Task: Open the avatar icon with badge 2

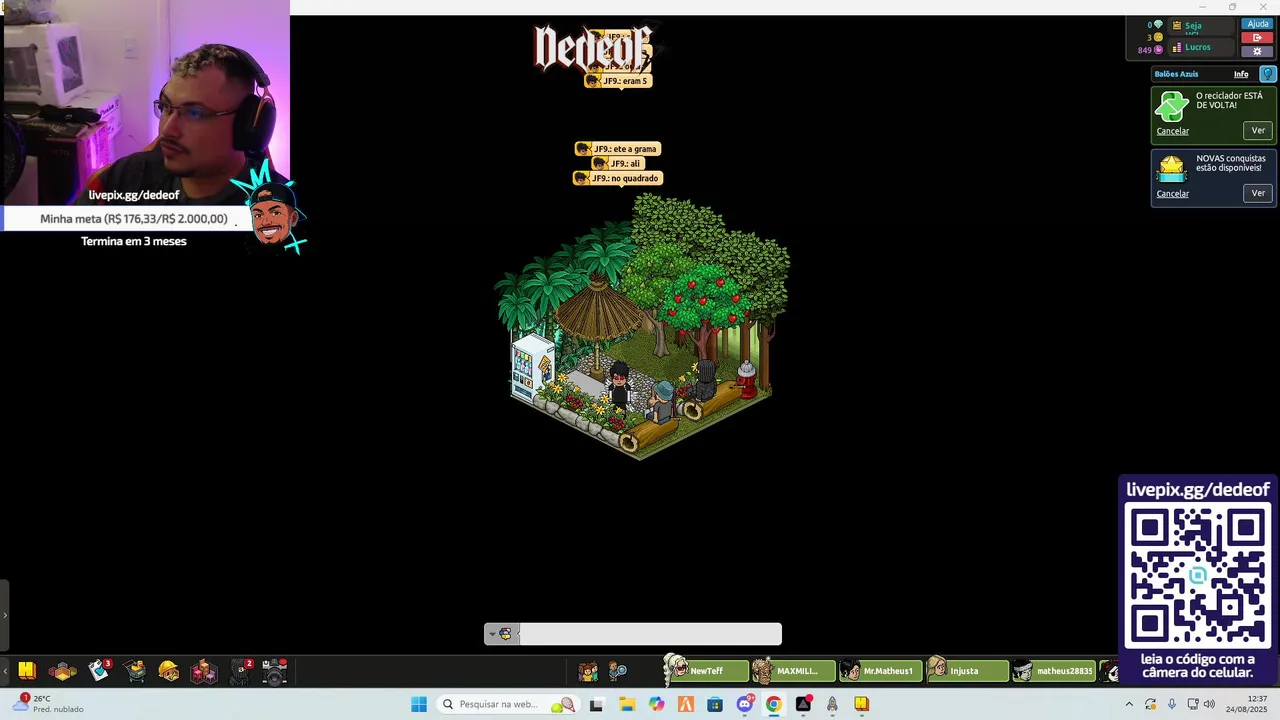Action: tap(240, 671)
